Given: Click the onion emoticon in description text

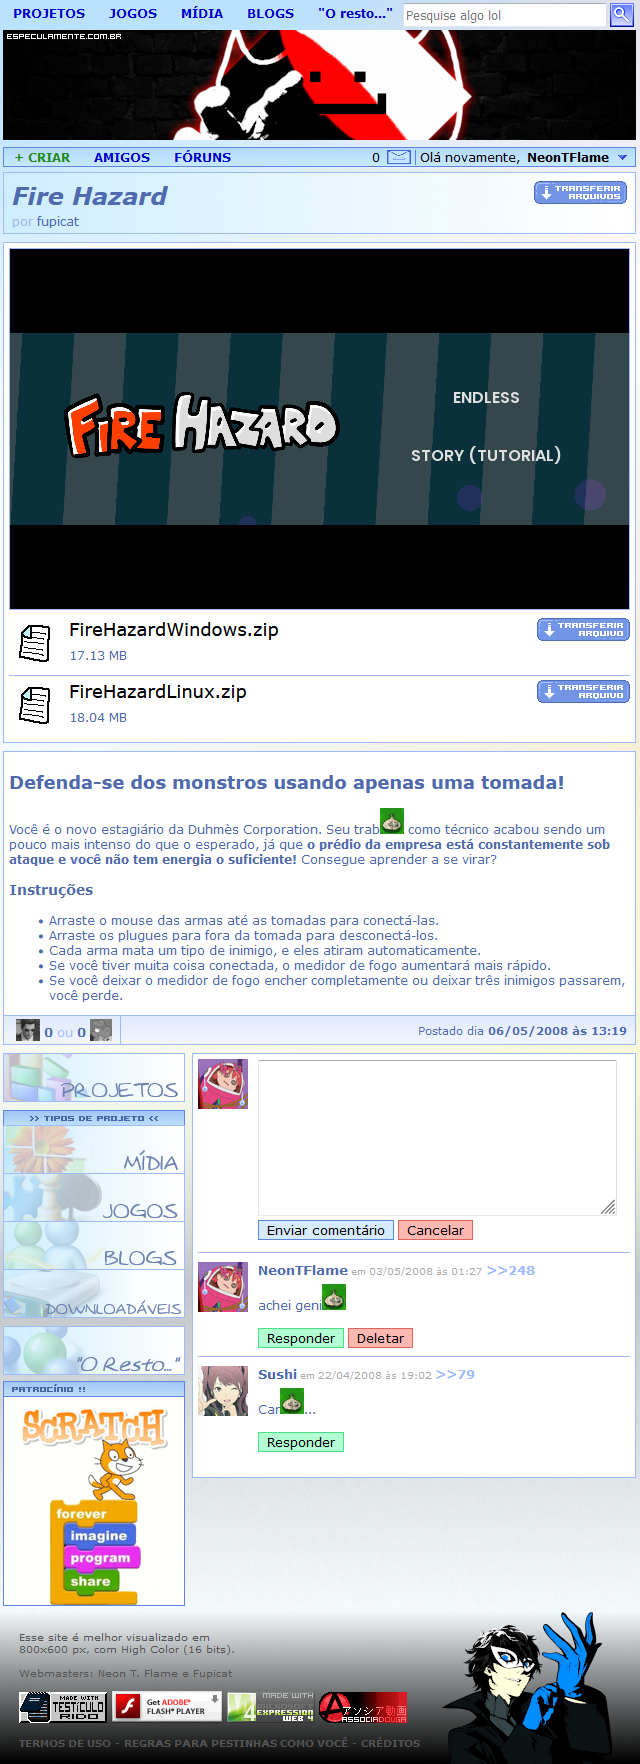Looking at the screenshot, I should (392, 821).
